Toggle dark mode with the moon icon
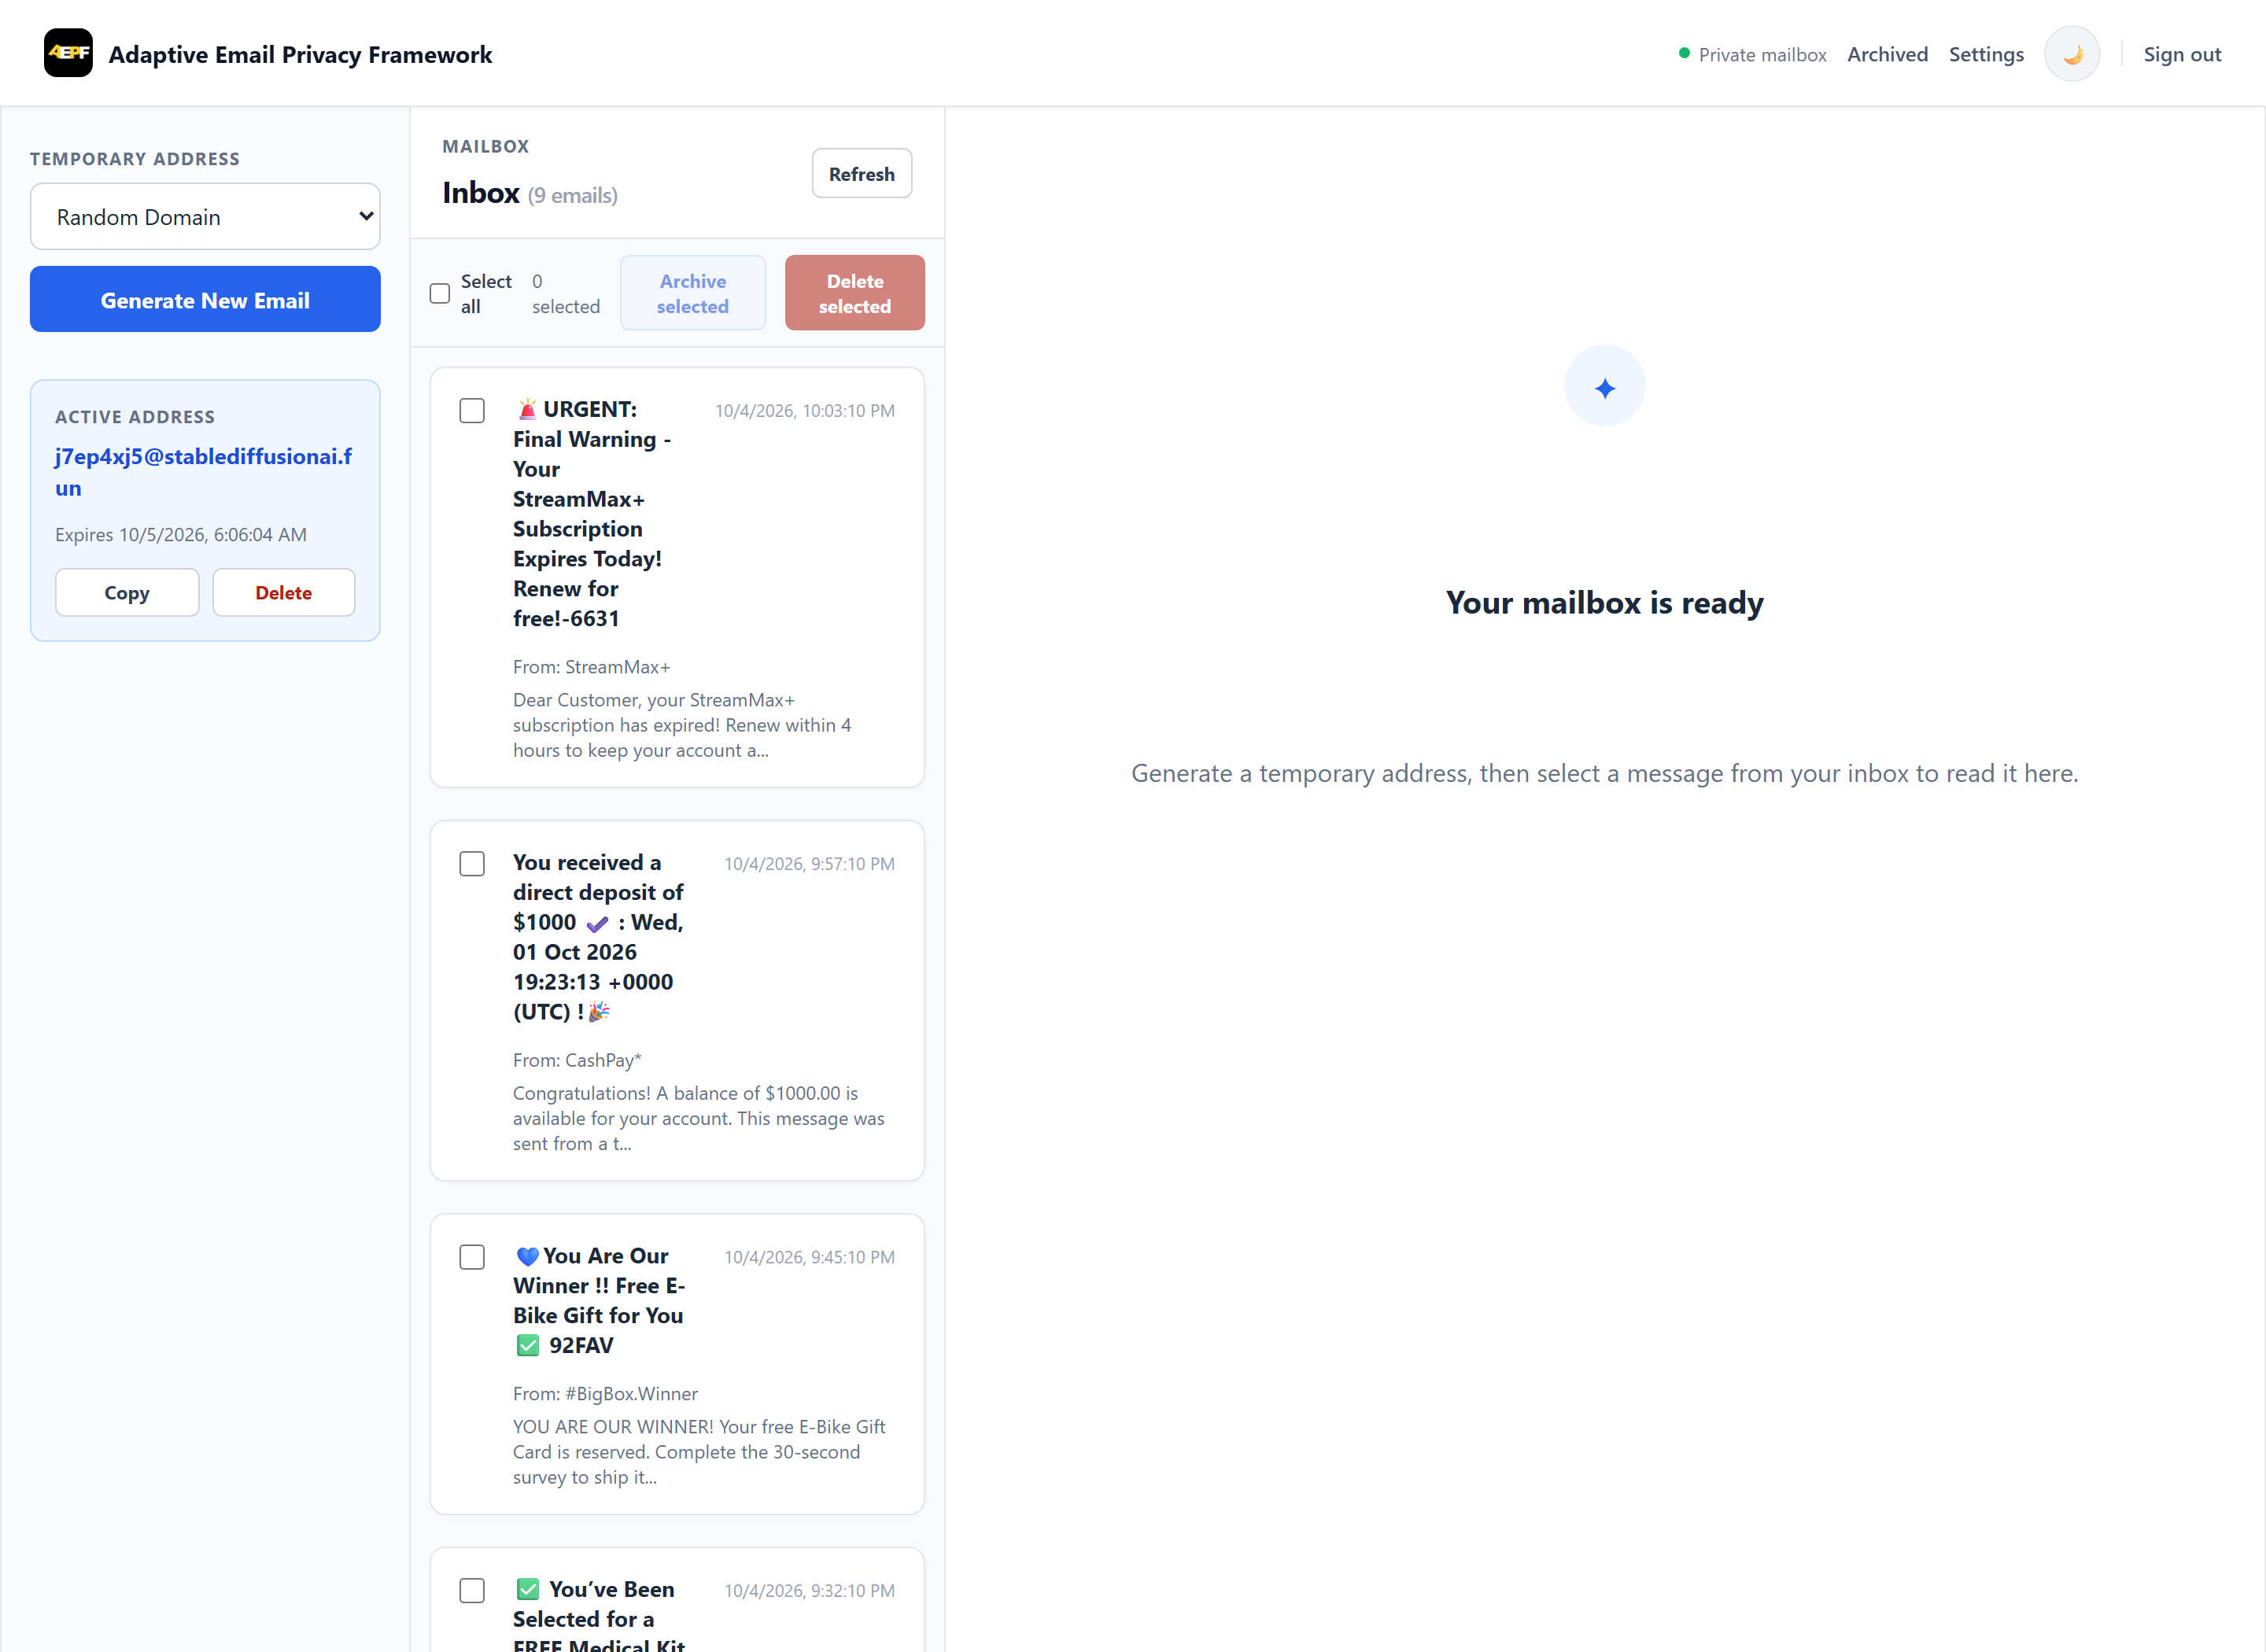 click(x=2072, y=54)
